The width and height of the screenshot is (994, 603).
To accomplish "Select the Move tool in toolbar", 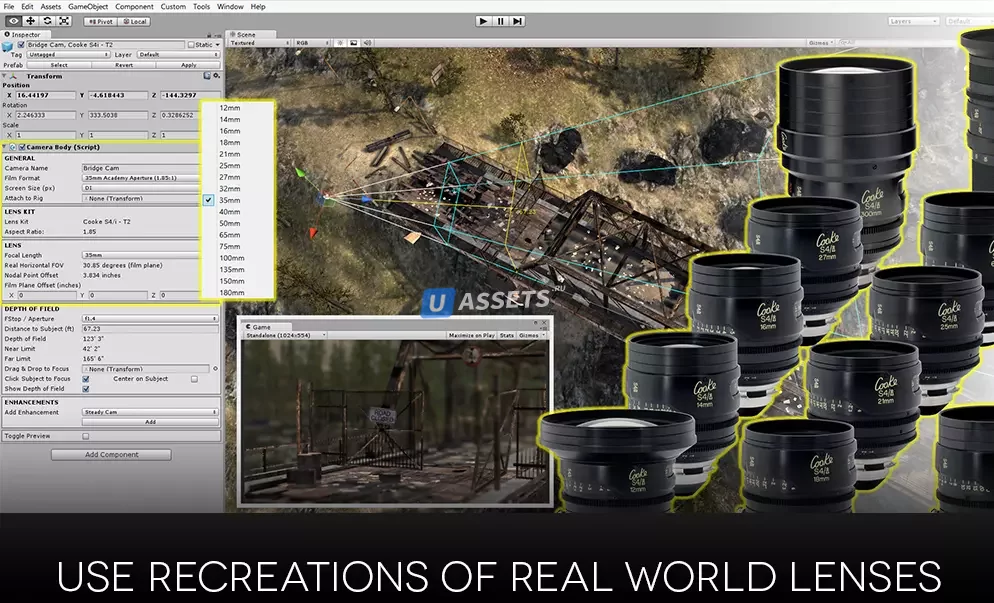I will point(30,21).
